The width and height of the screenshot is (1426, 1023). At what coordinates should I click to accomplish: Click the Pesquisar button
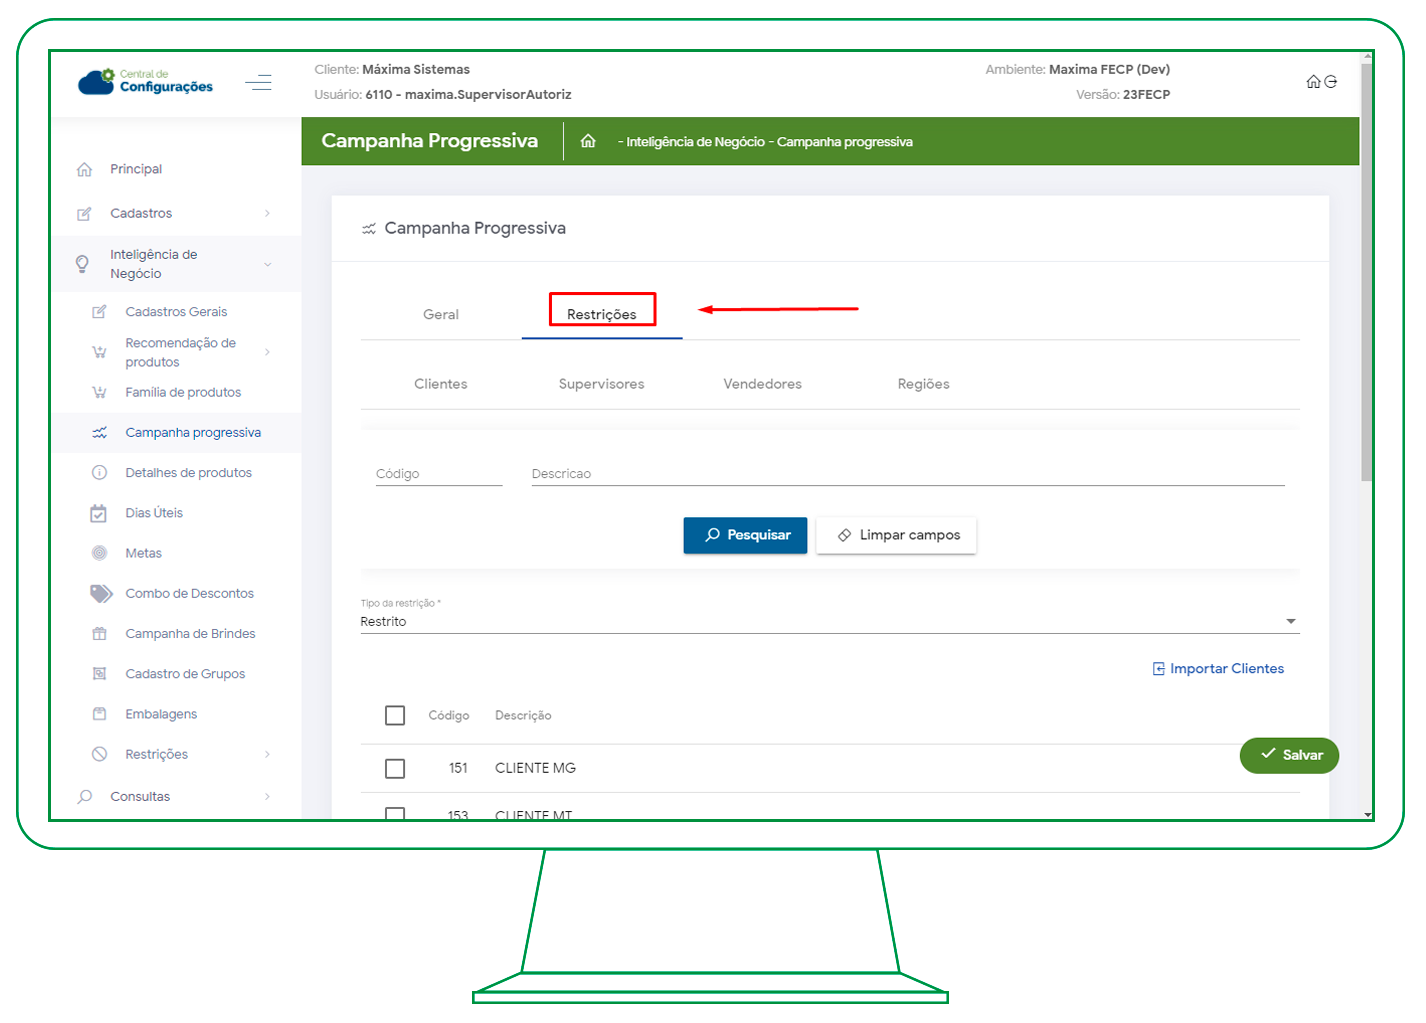click(x=745, y=535)
